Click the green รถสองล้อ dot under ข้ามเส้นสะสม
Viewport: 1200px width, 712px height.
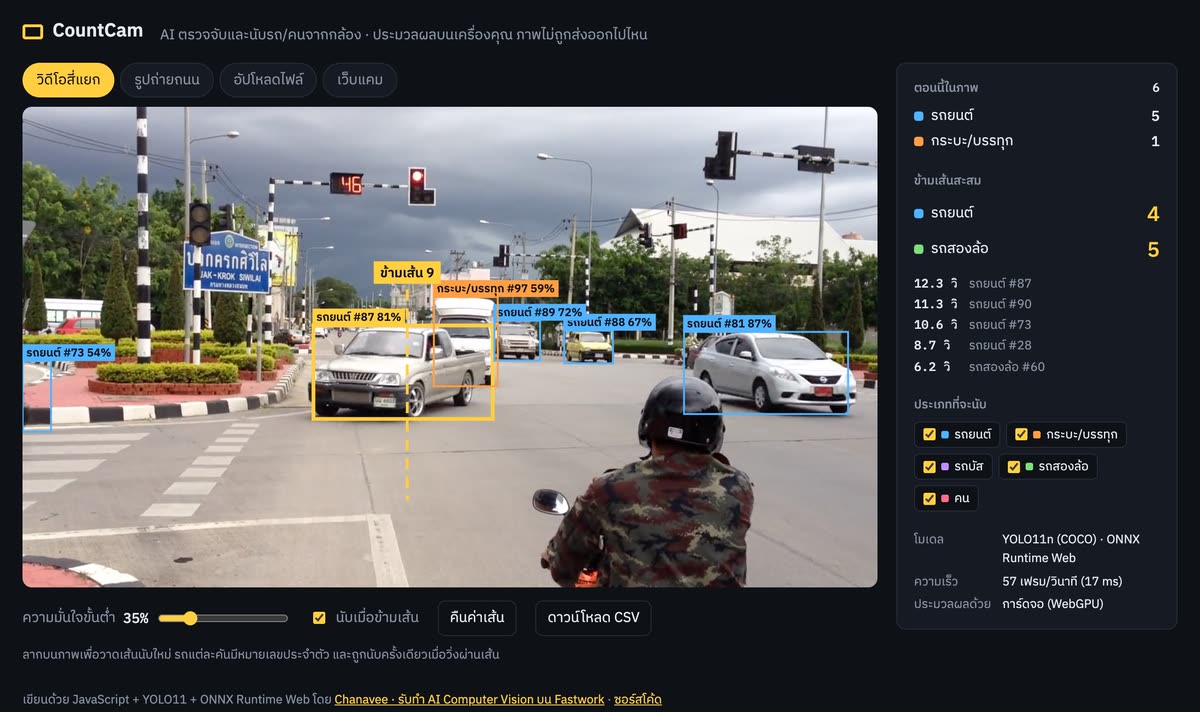[919, 248]
